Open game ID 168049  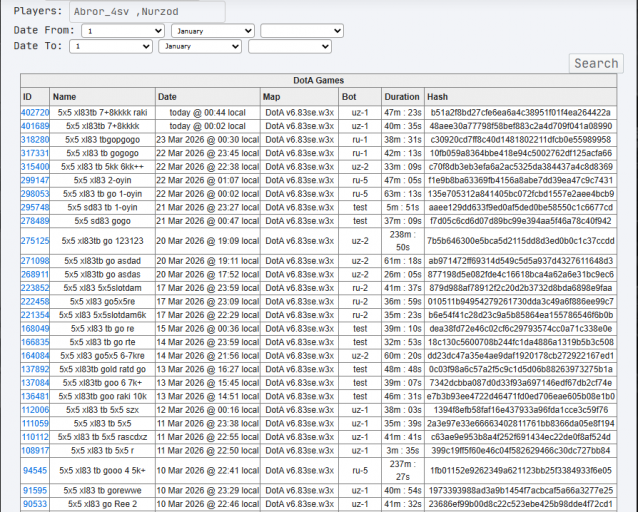coord(35,328)
